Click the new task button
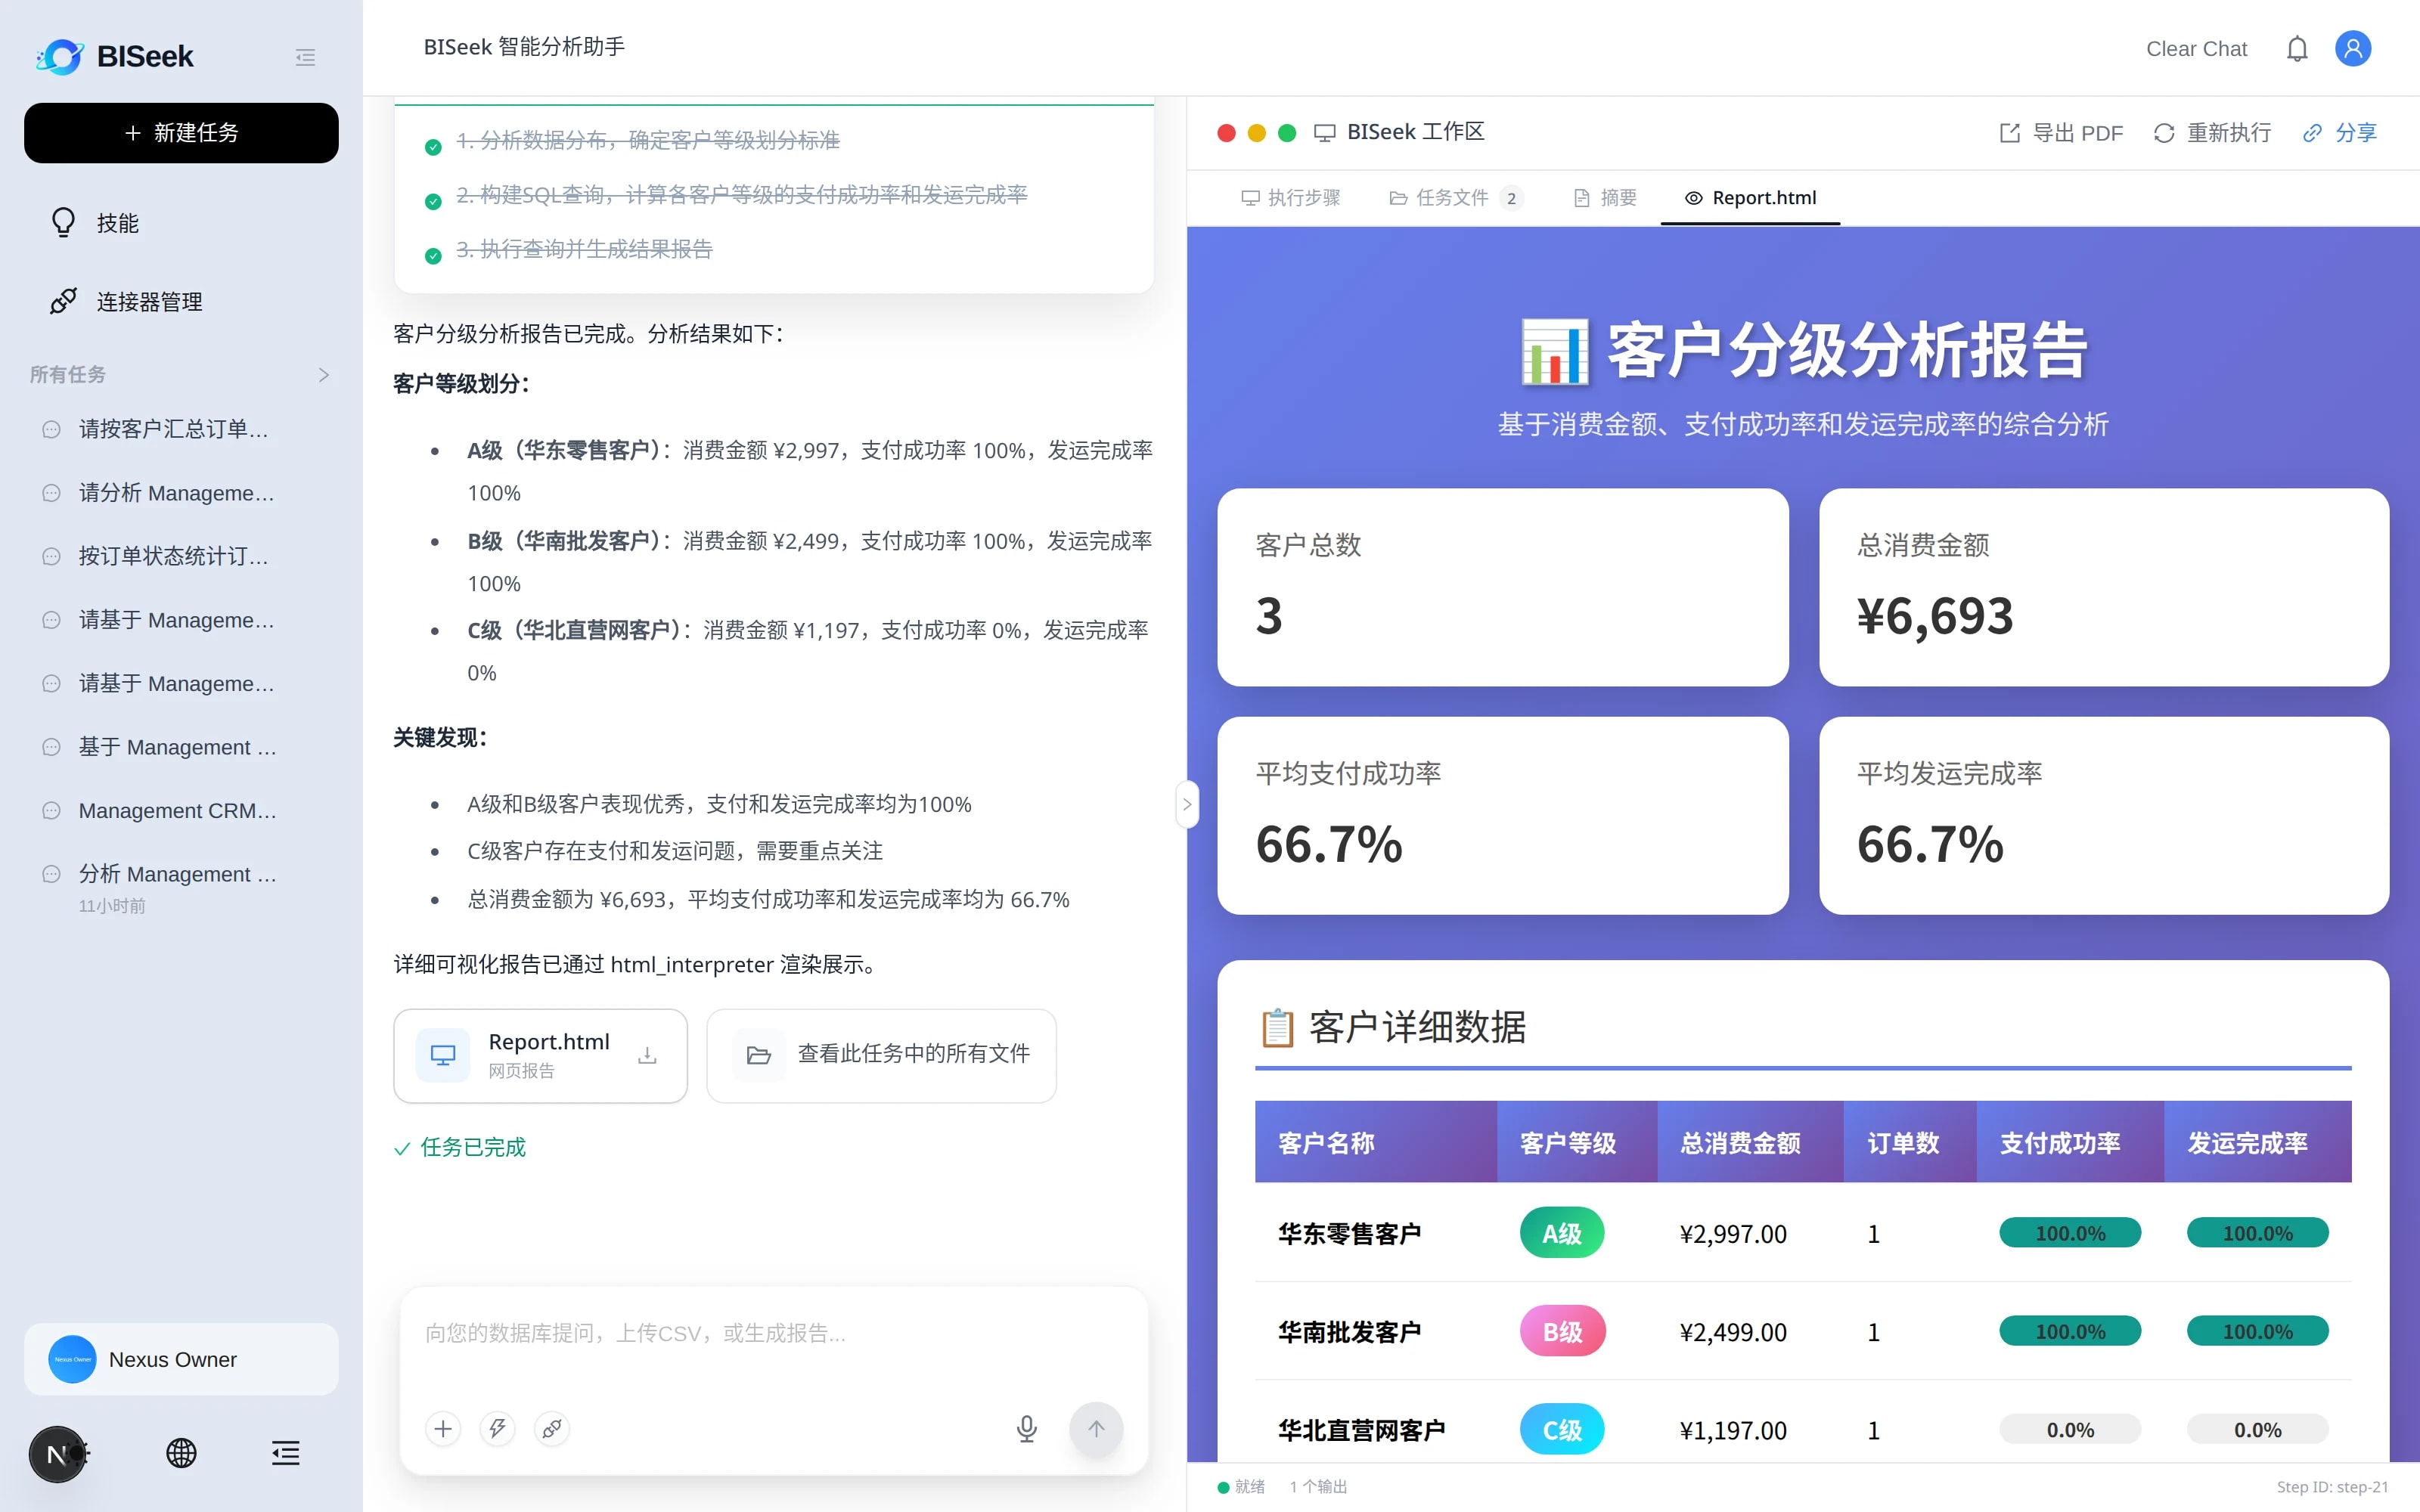The height and width of the screenshot is (1512, 2420). click(181, 133)
